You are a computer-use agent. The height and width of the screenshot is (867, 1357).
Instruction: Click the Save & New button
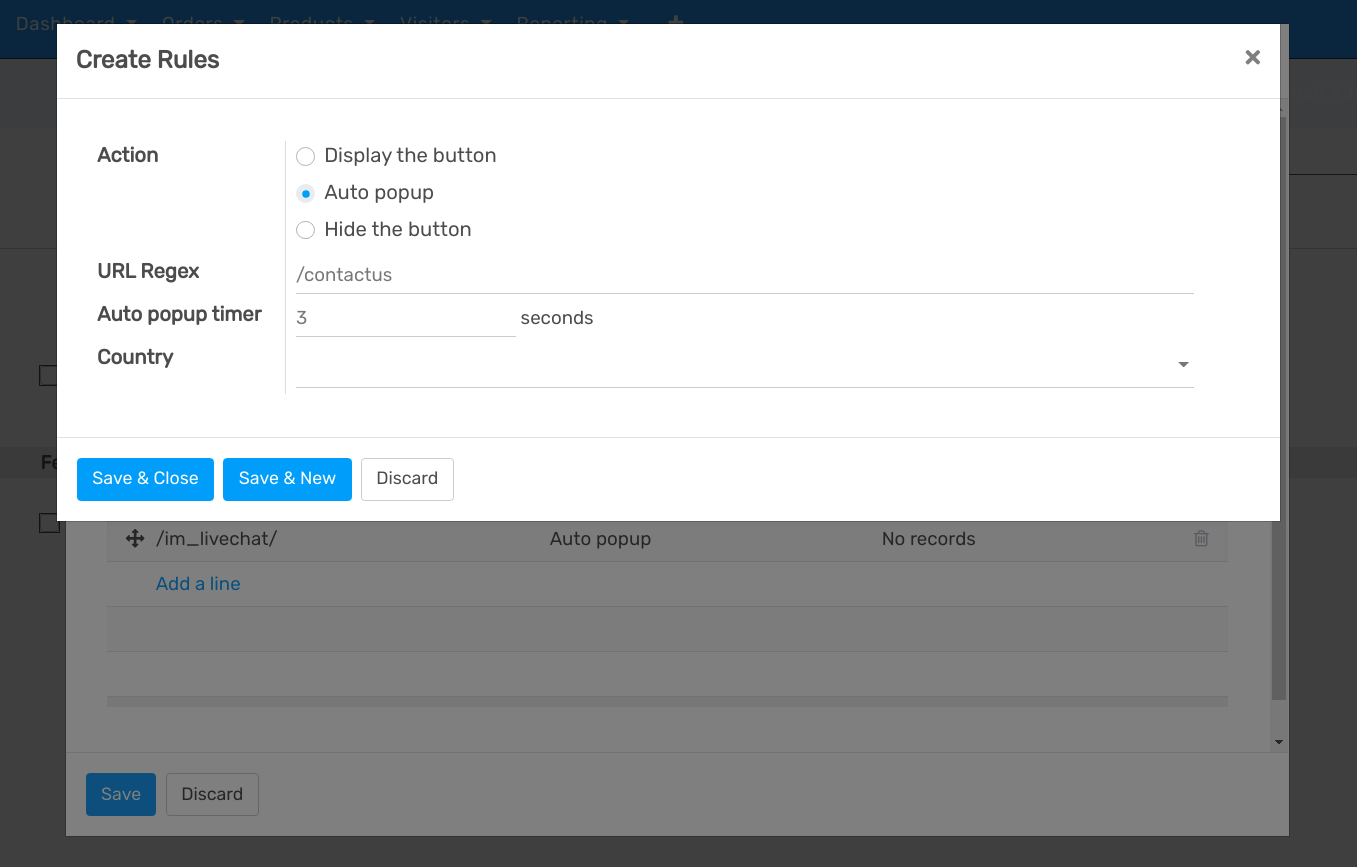[287, 479]
